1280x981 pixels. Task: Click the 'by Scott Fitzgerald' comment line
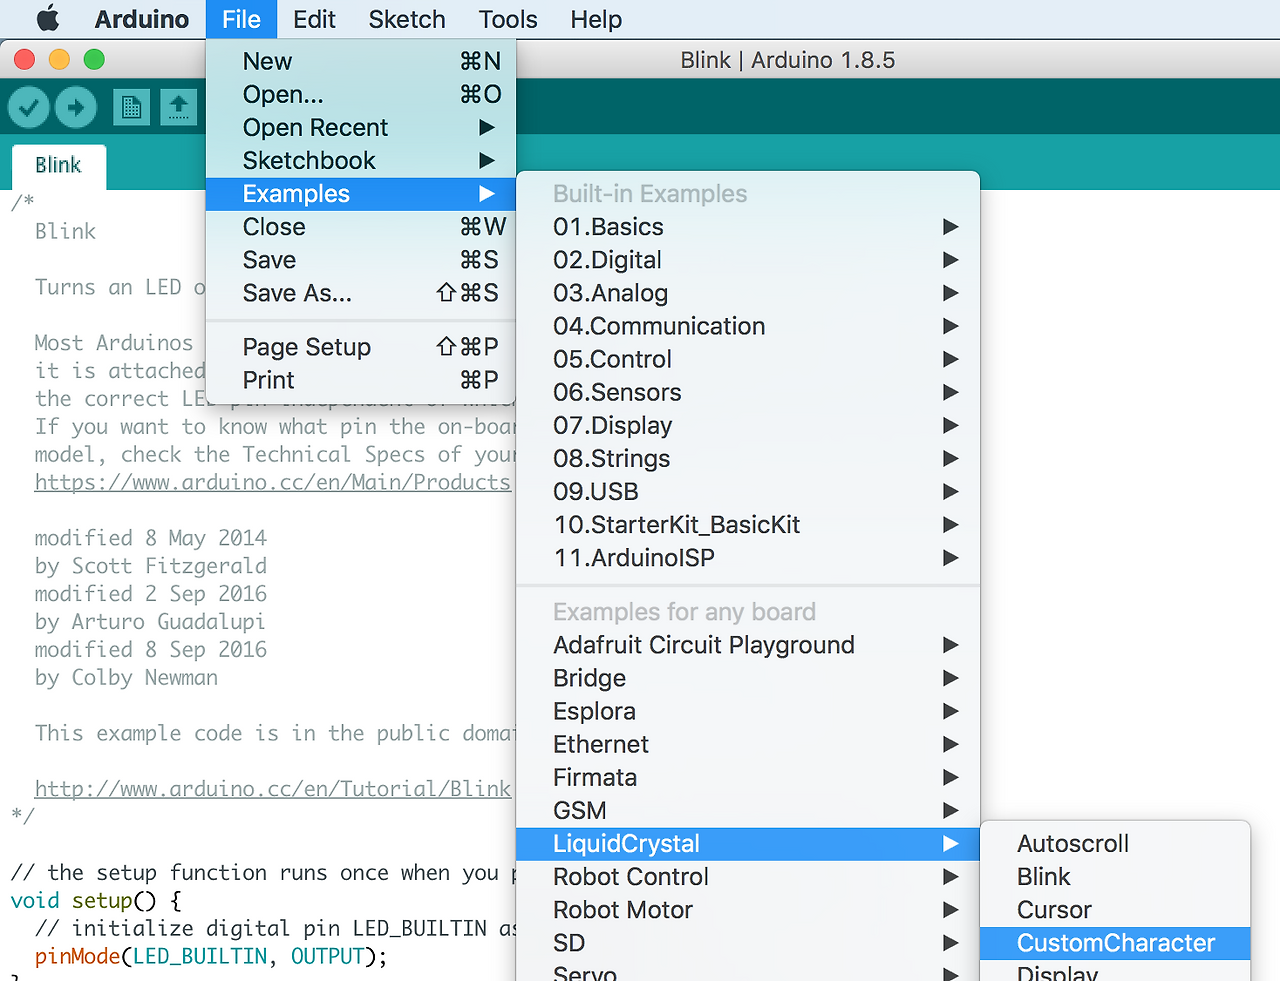[x=151, y=566]
